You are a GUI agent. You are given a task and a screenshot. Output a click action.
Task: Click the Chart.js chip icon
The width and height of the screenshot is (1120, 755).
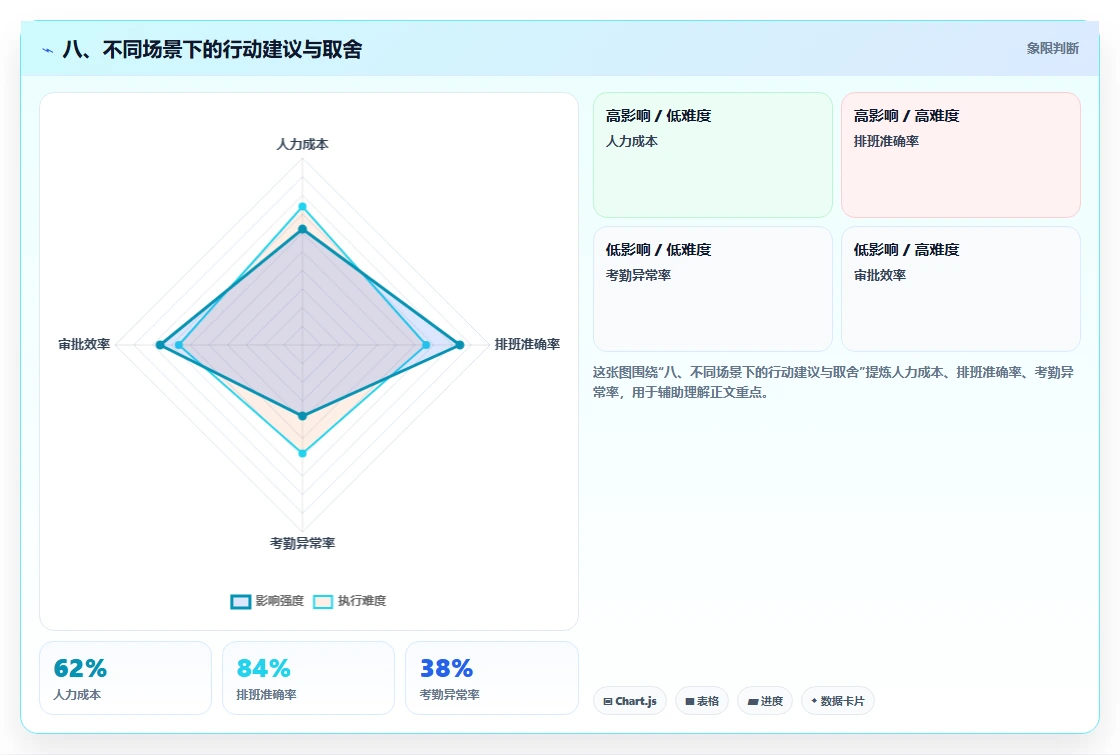click(x=608, y=701)
